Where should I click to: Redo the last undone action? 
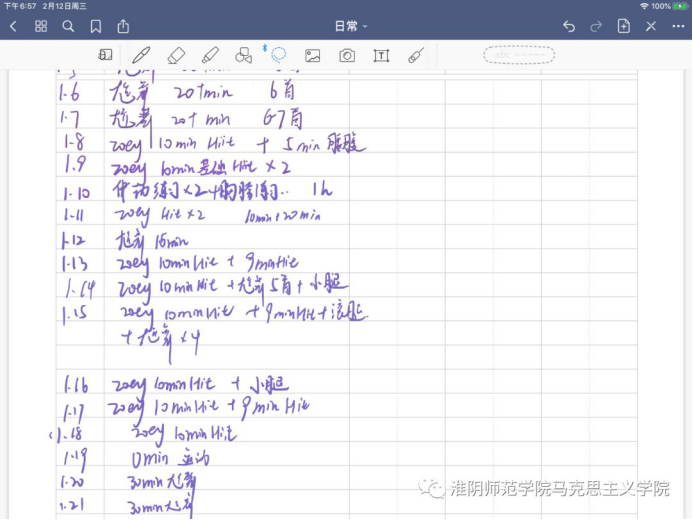[x=597, y=26]
